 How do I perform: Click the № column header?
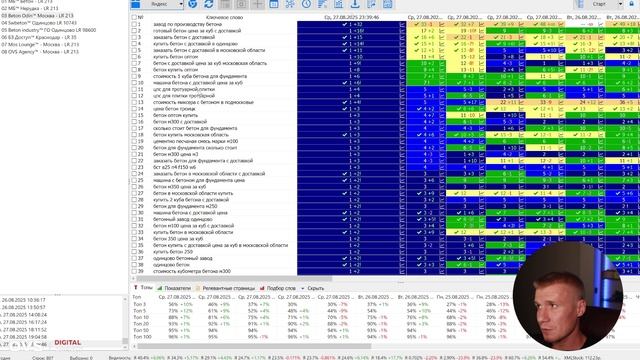tap(140, 18)
